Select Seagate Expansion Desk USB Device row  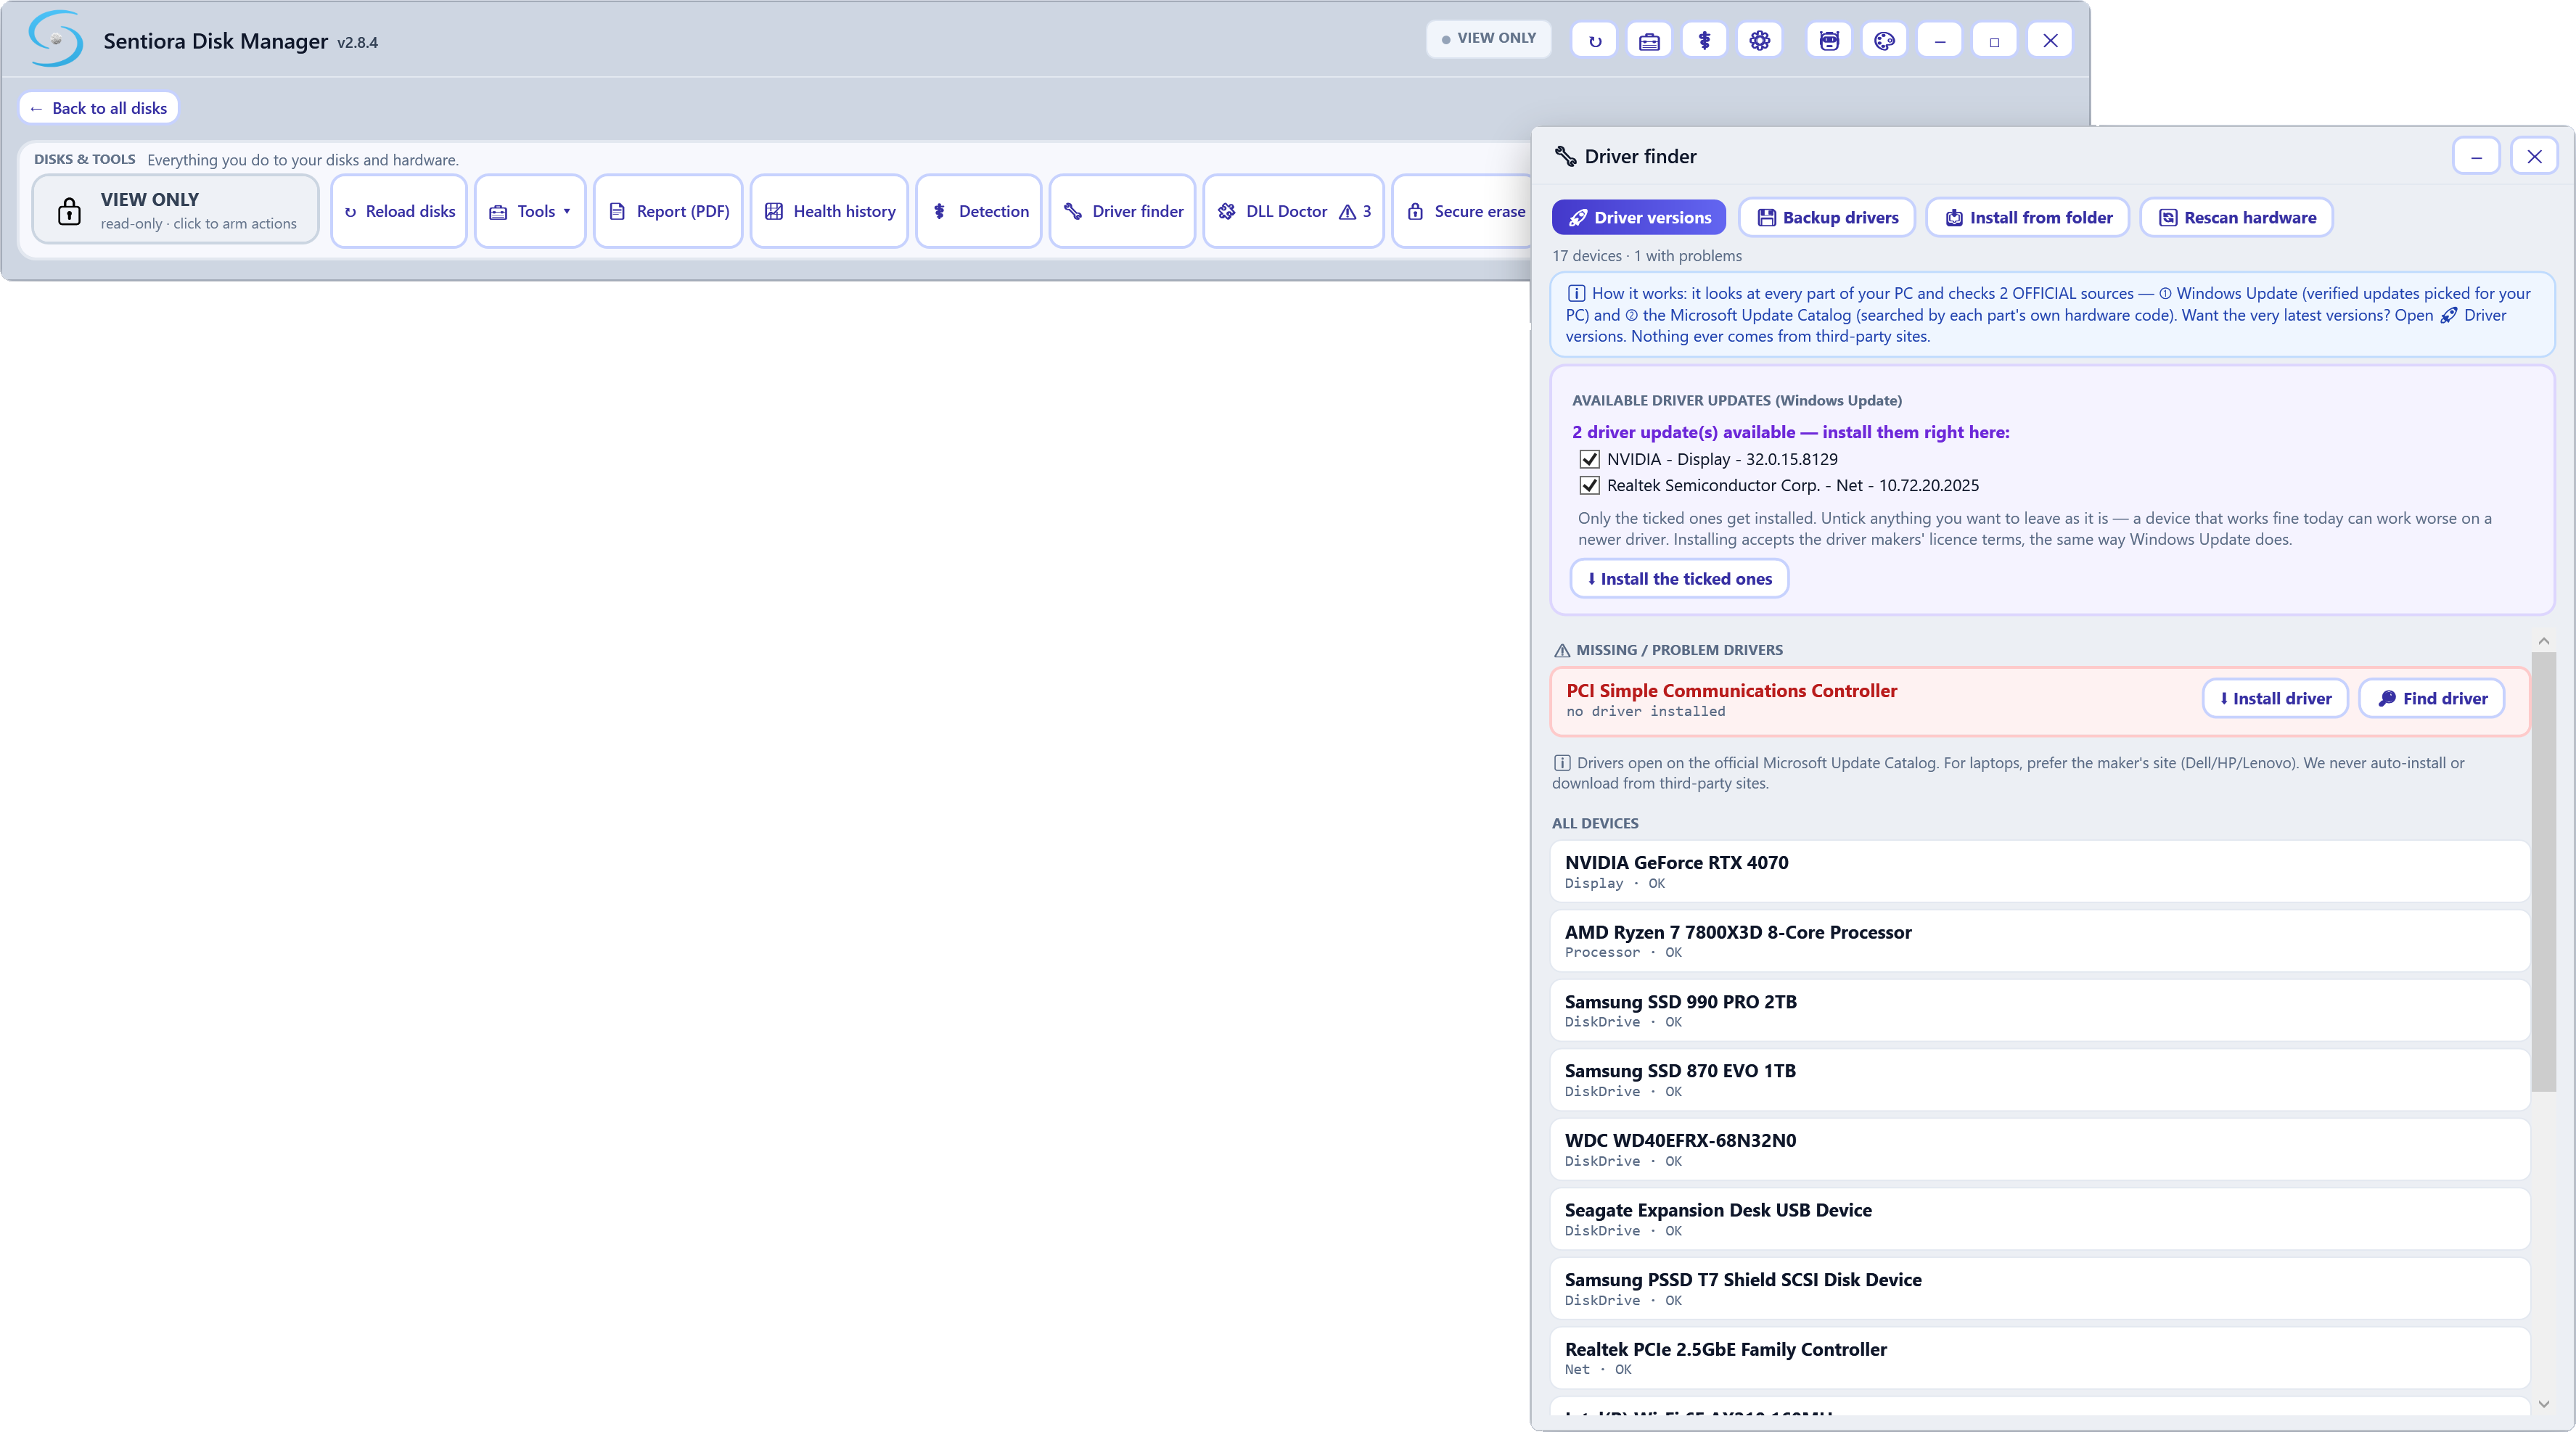[2040, 1219]
